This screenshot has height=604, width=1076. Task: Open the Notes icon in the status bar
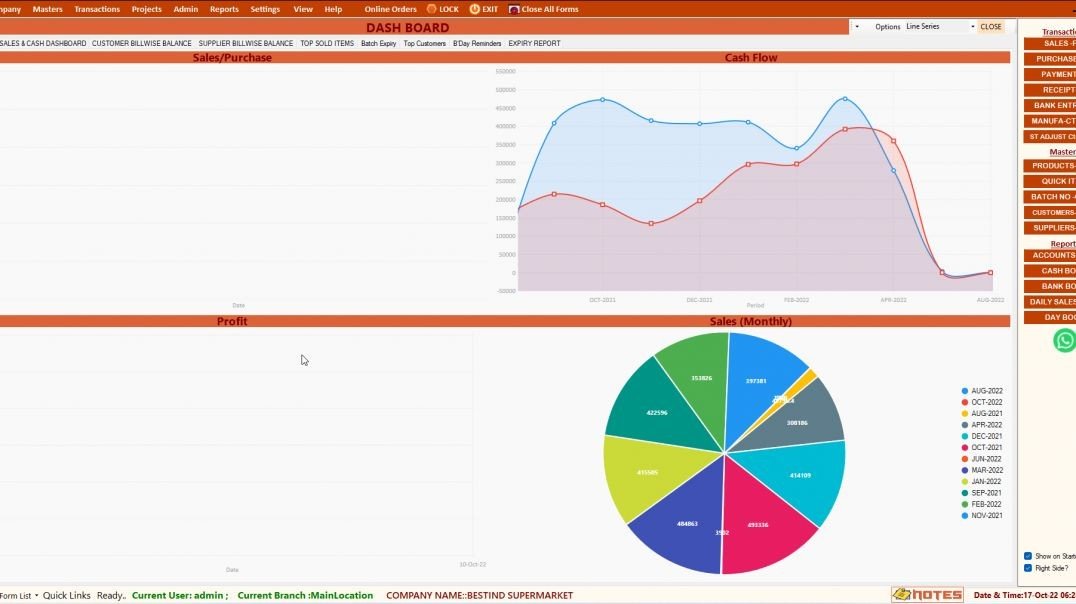pyautogui.click(x=927, y=595)
